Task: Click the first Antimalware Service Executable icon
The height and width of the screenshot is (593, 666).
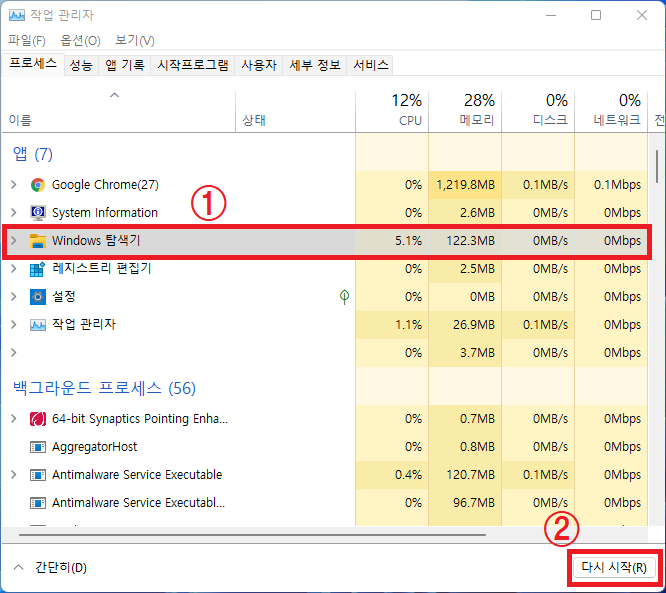Action: point(38,475)
